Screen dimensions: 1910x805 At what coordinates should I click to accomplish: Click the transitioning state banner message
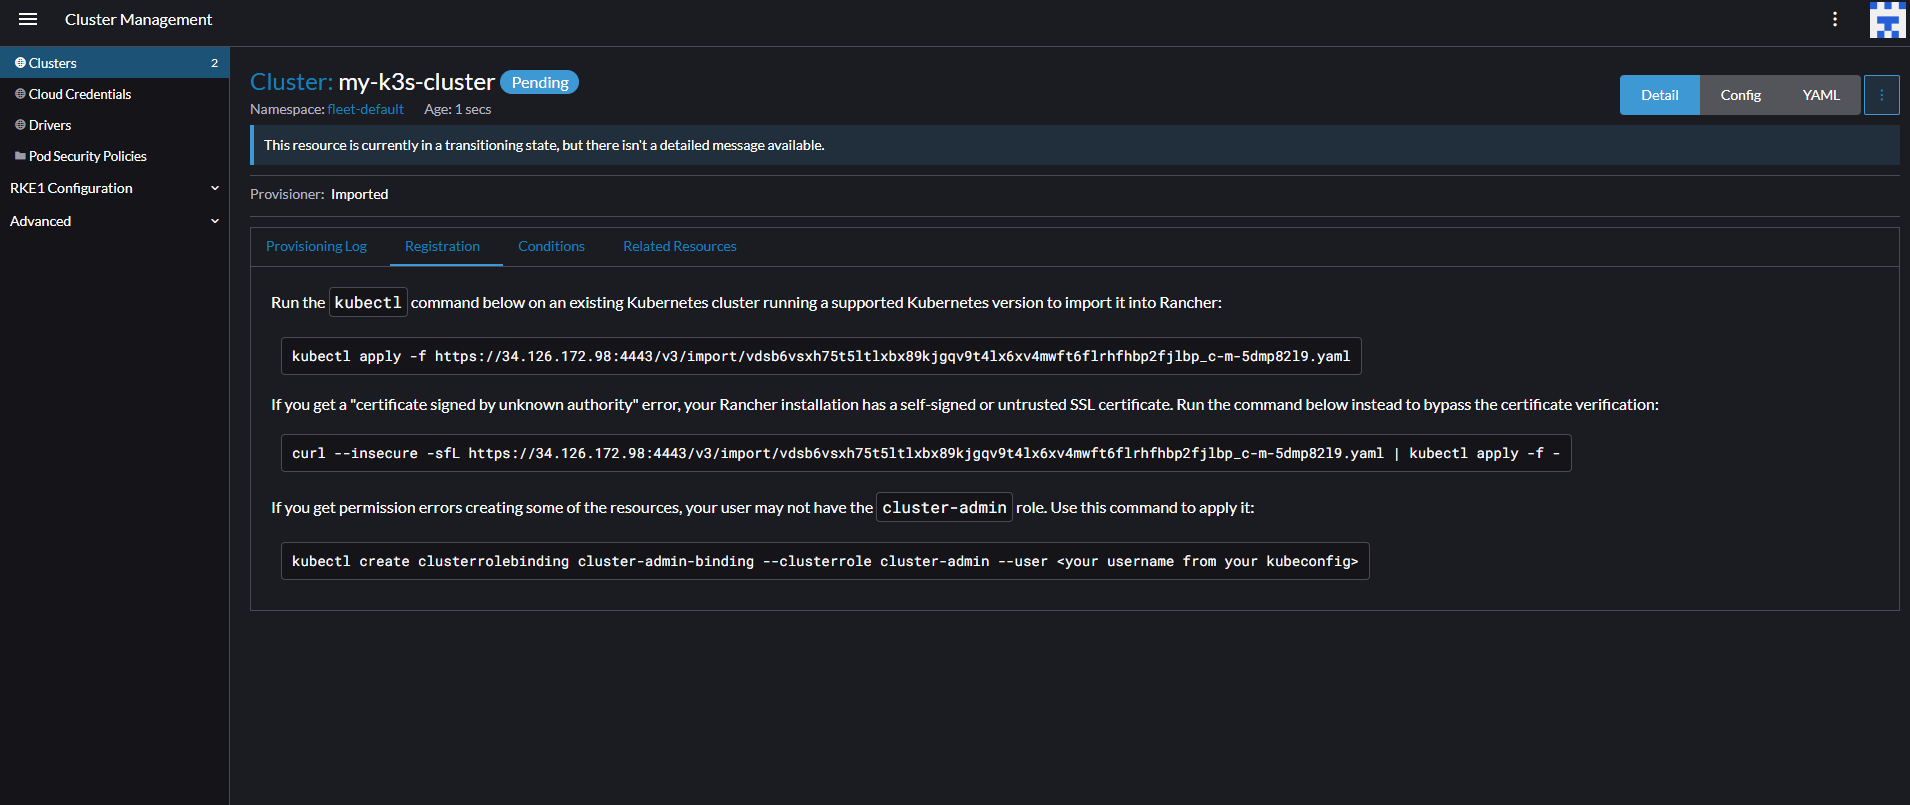(x=544, y=145)
